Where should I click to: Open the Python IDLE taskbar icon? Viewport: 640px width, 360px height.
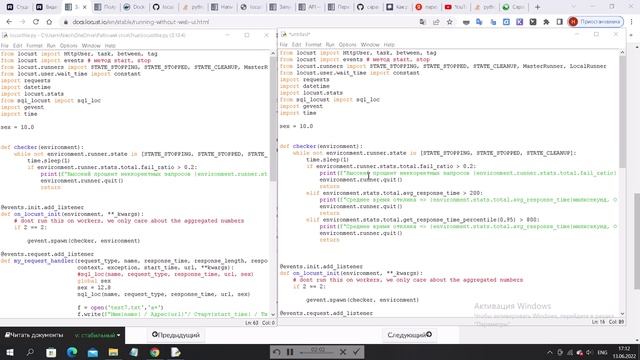pyautogui.click(x=176, y=352)
